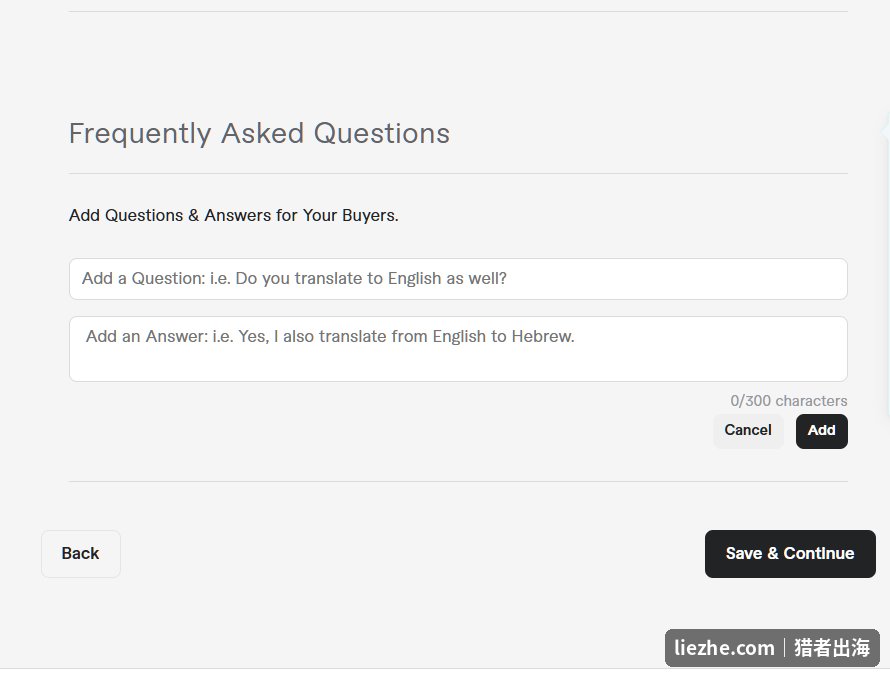890x677 pixels.
Task: Click the ampersand in Save & Continue
Action: coord(773,553)
